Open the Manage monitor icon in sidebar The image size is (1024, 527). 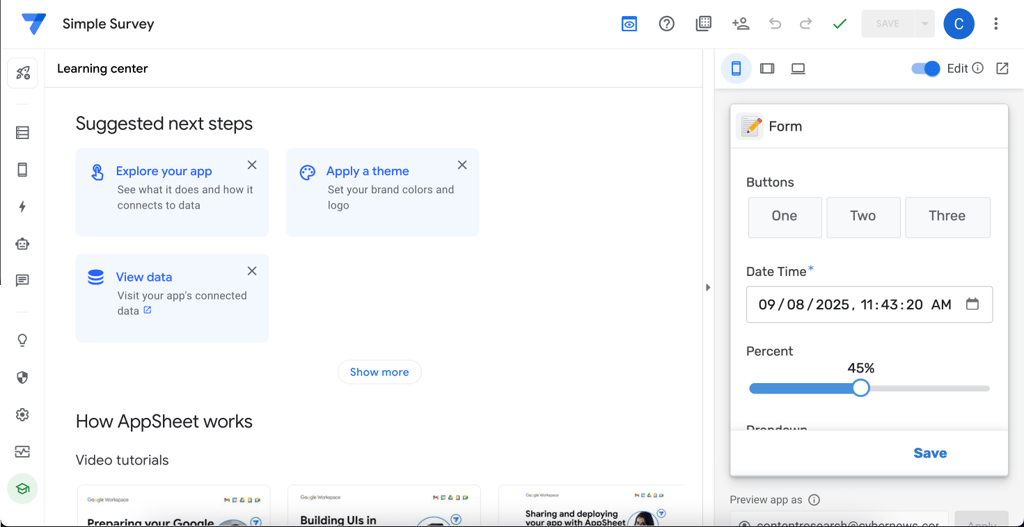coord(22,451)
